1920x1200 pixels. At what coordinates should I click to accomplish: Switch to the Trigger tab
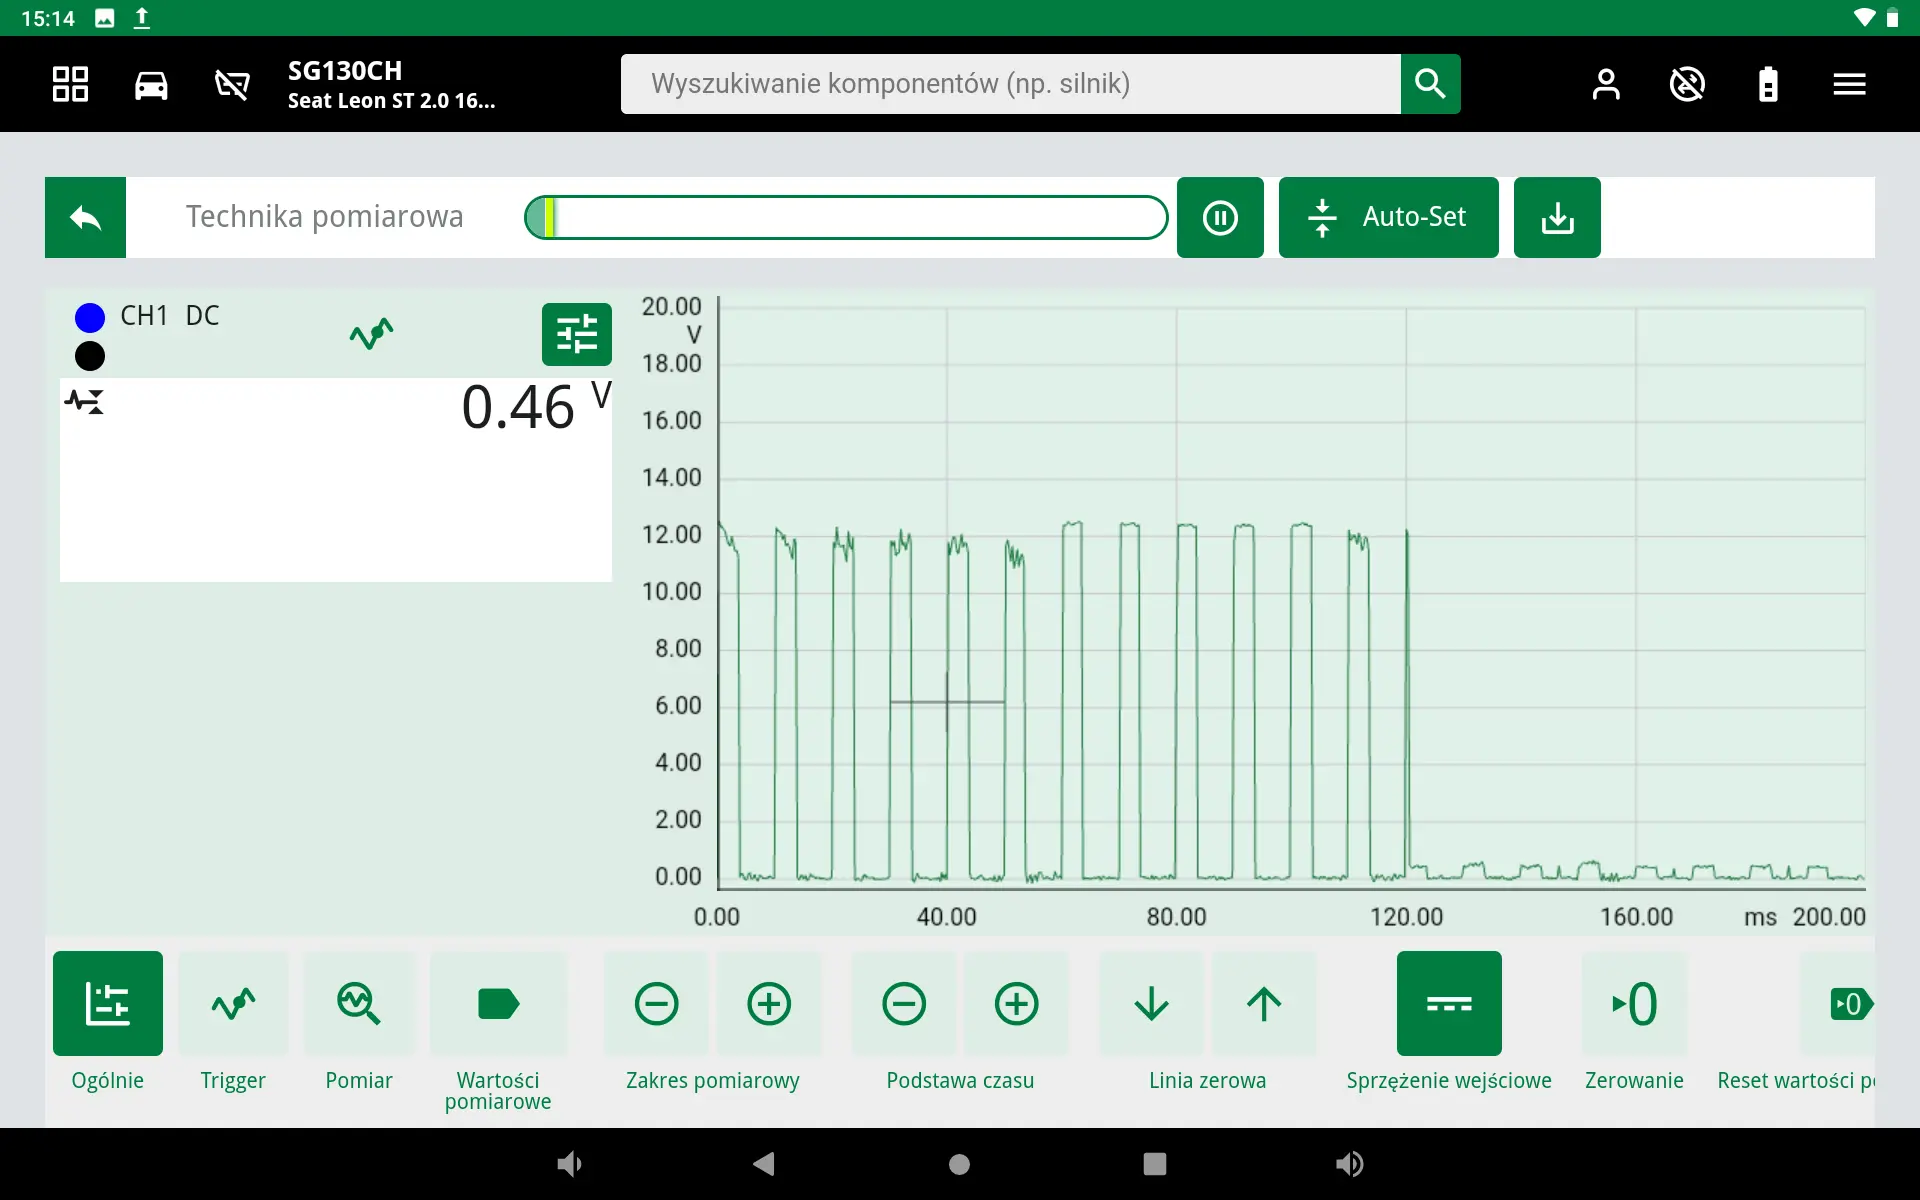pyautogui.click(x=233, y=1003)
